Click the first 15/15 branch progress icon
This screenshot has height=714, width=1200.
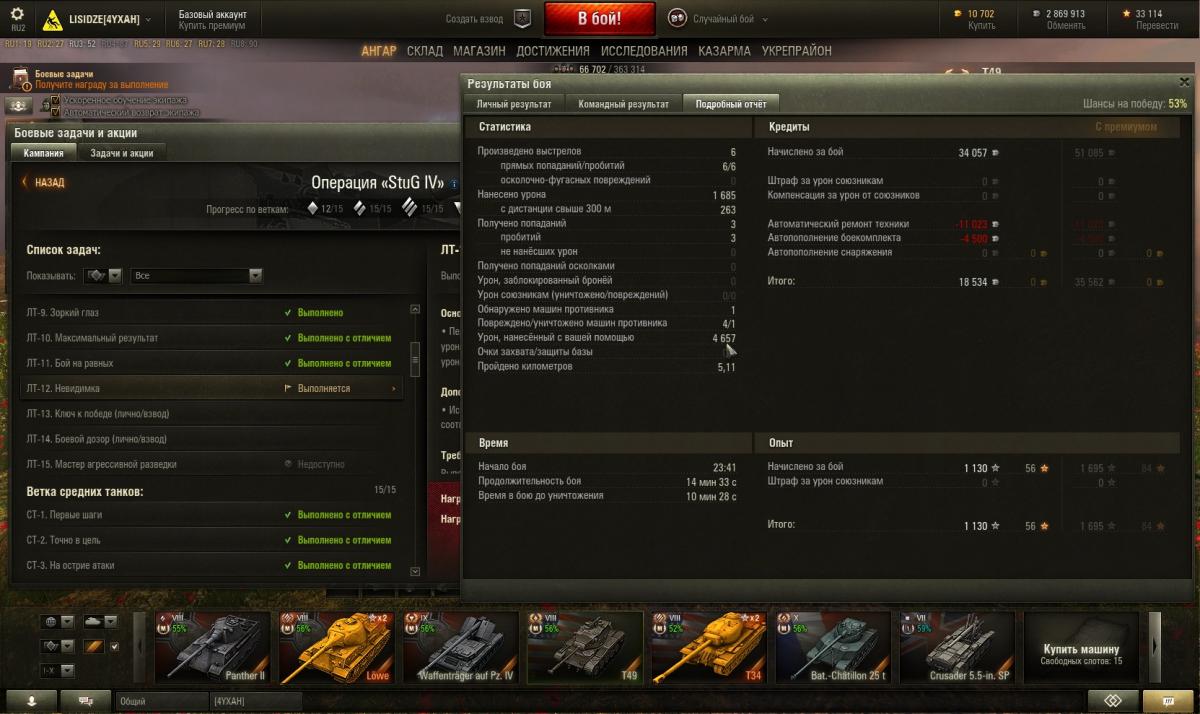pyautogui.click(x=360, y=208)
